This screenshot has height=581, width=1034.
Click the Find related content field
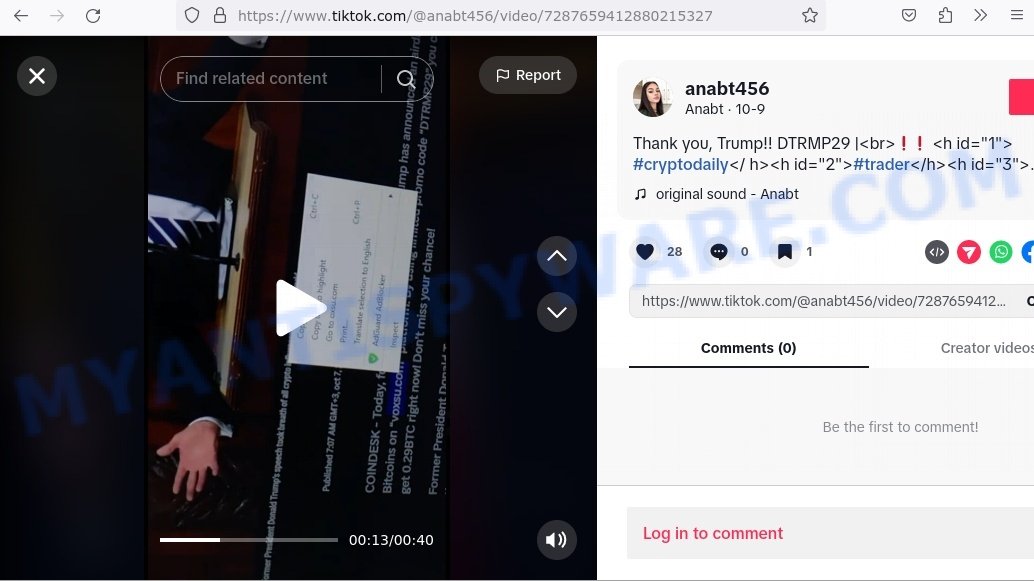click(272, 78)
